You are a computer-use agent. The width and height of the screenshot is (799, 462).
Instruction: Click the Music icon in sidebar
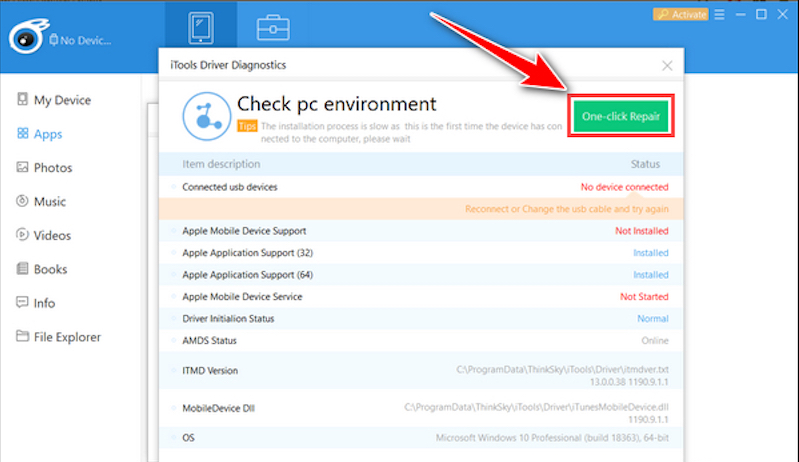(22, 202)
